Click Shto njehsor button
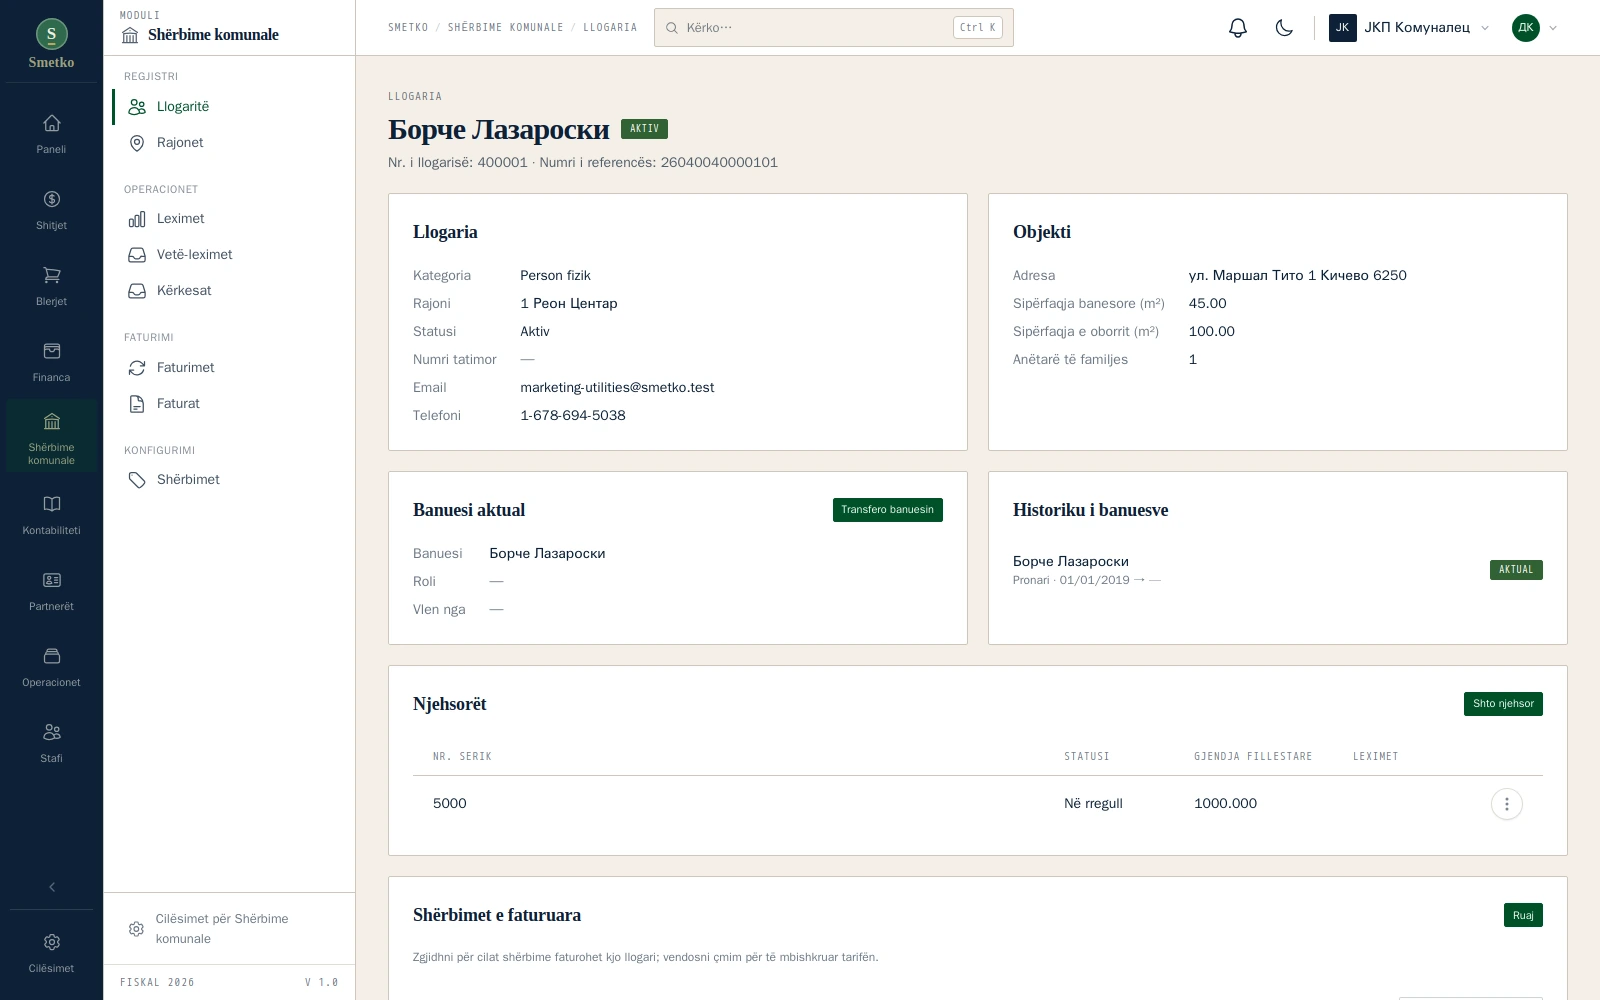Screen dimensions: 1600x1000 coord(1503,704)
